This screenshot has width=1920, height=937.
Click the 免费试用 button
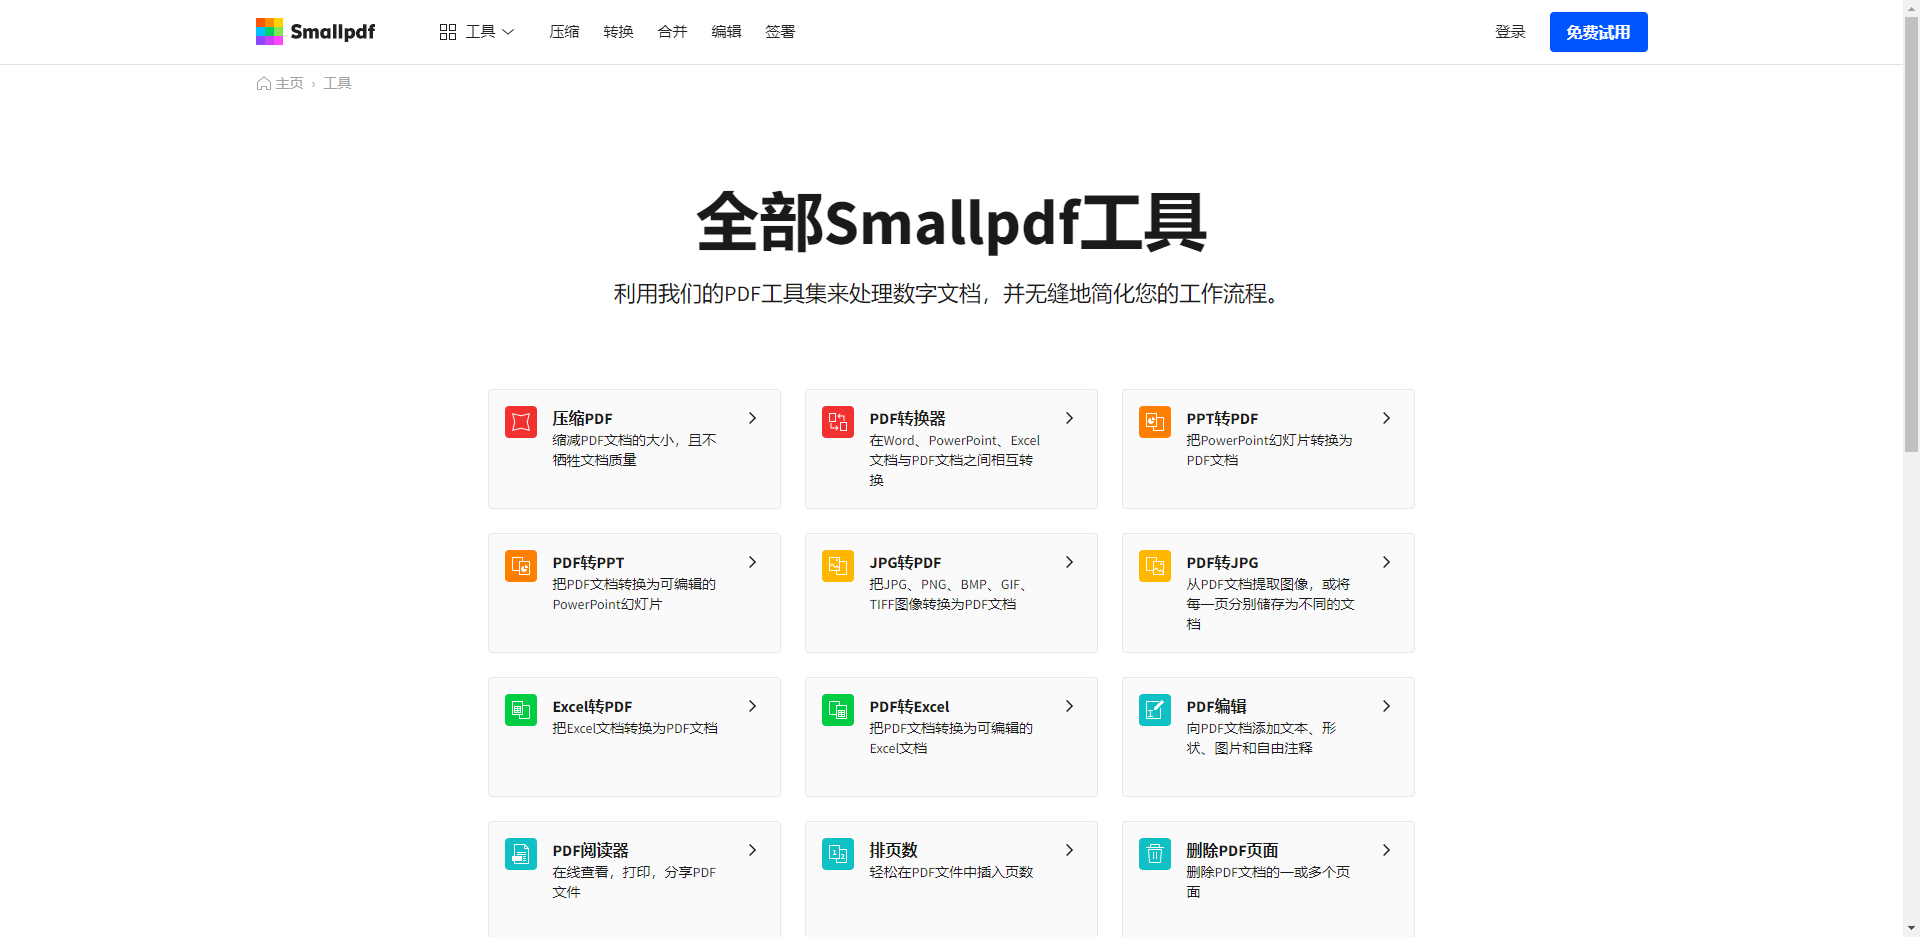click(x=1597, y=31)
